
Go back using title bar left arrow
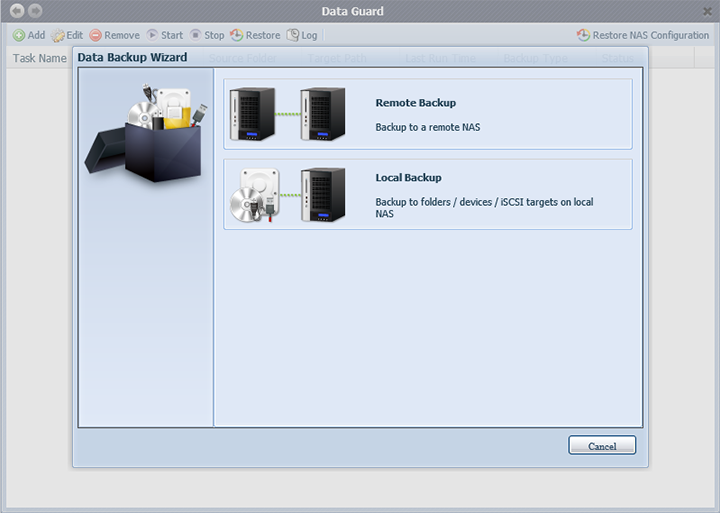pyautogui.click(x=16, y=11)
